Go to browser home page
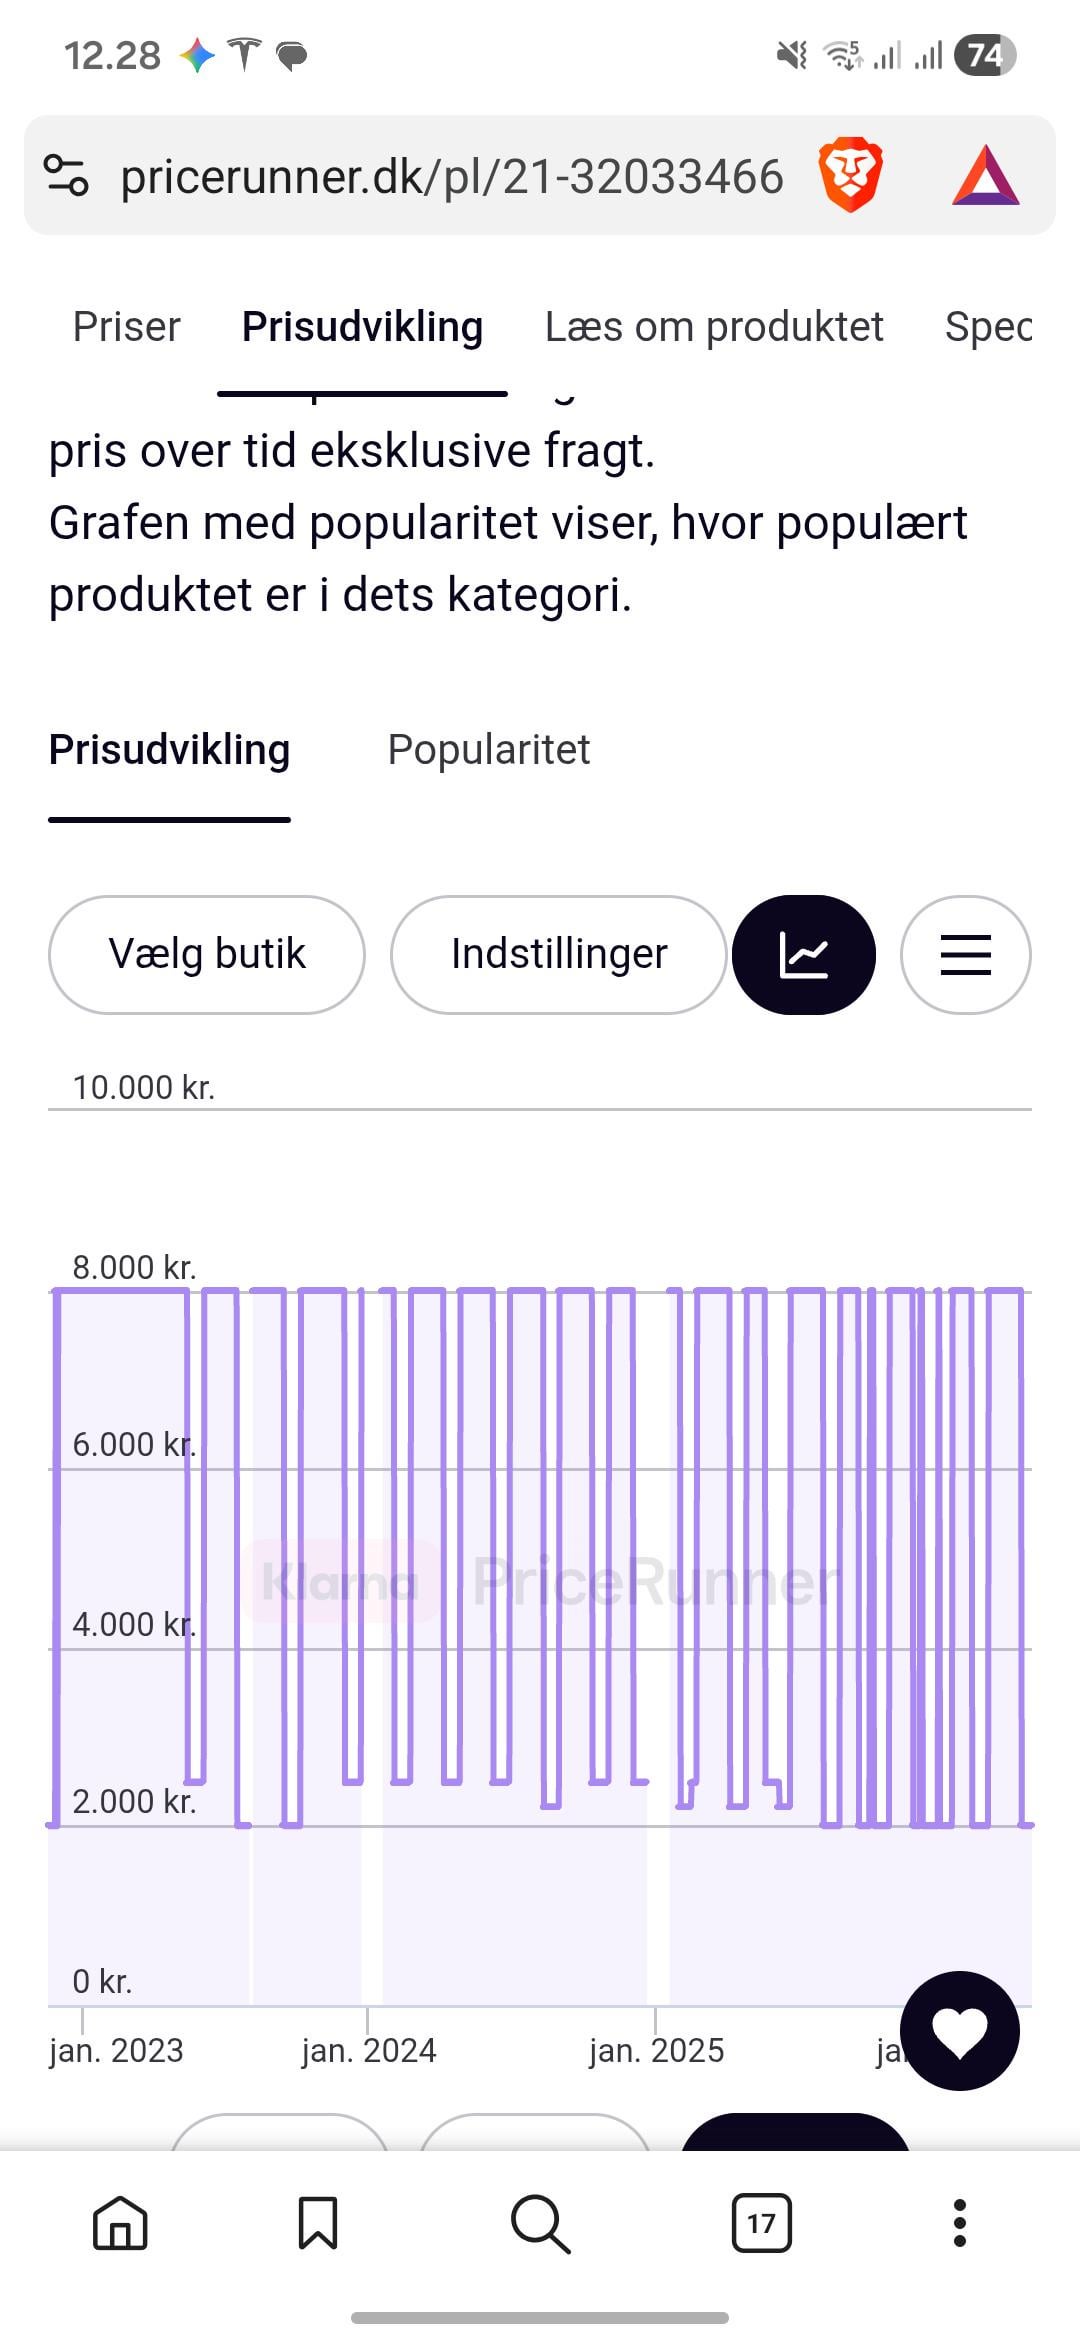 pyautogui.click(x=120, y=2223)
